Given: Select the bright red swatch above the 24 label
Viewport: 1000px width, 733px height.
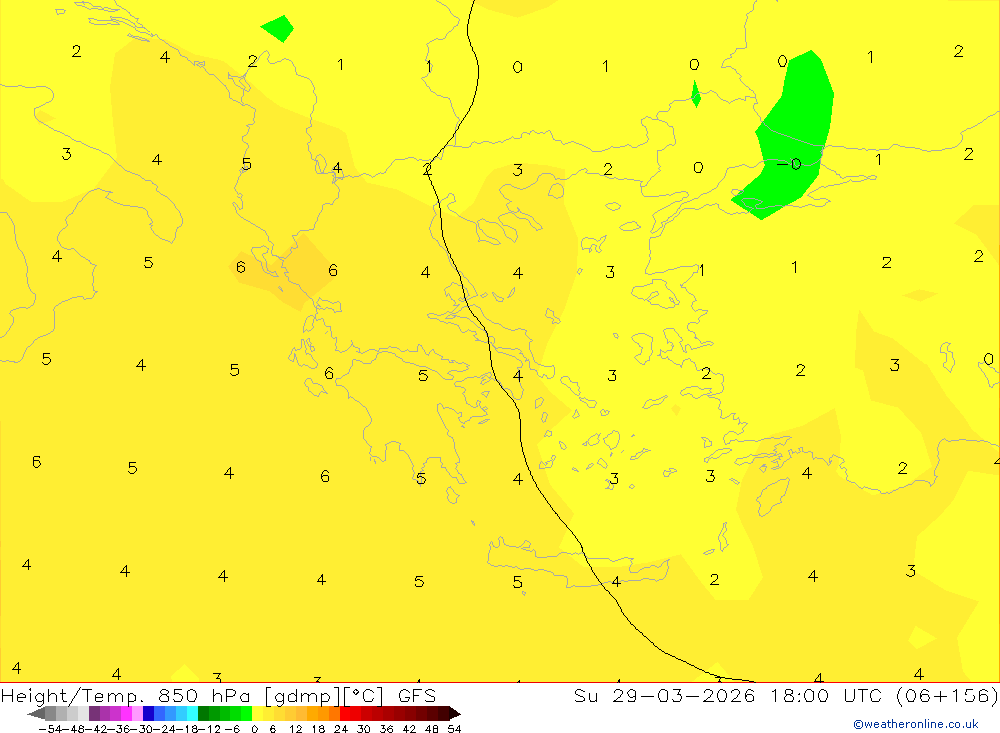Looking at the screenshot, I should tap(345, 714).
